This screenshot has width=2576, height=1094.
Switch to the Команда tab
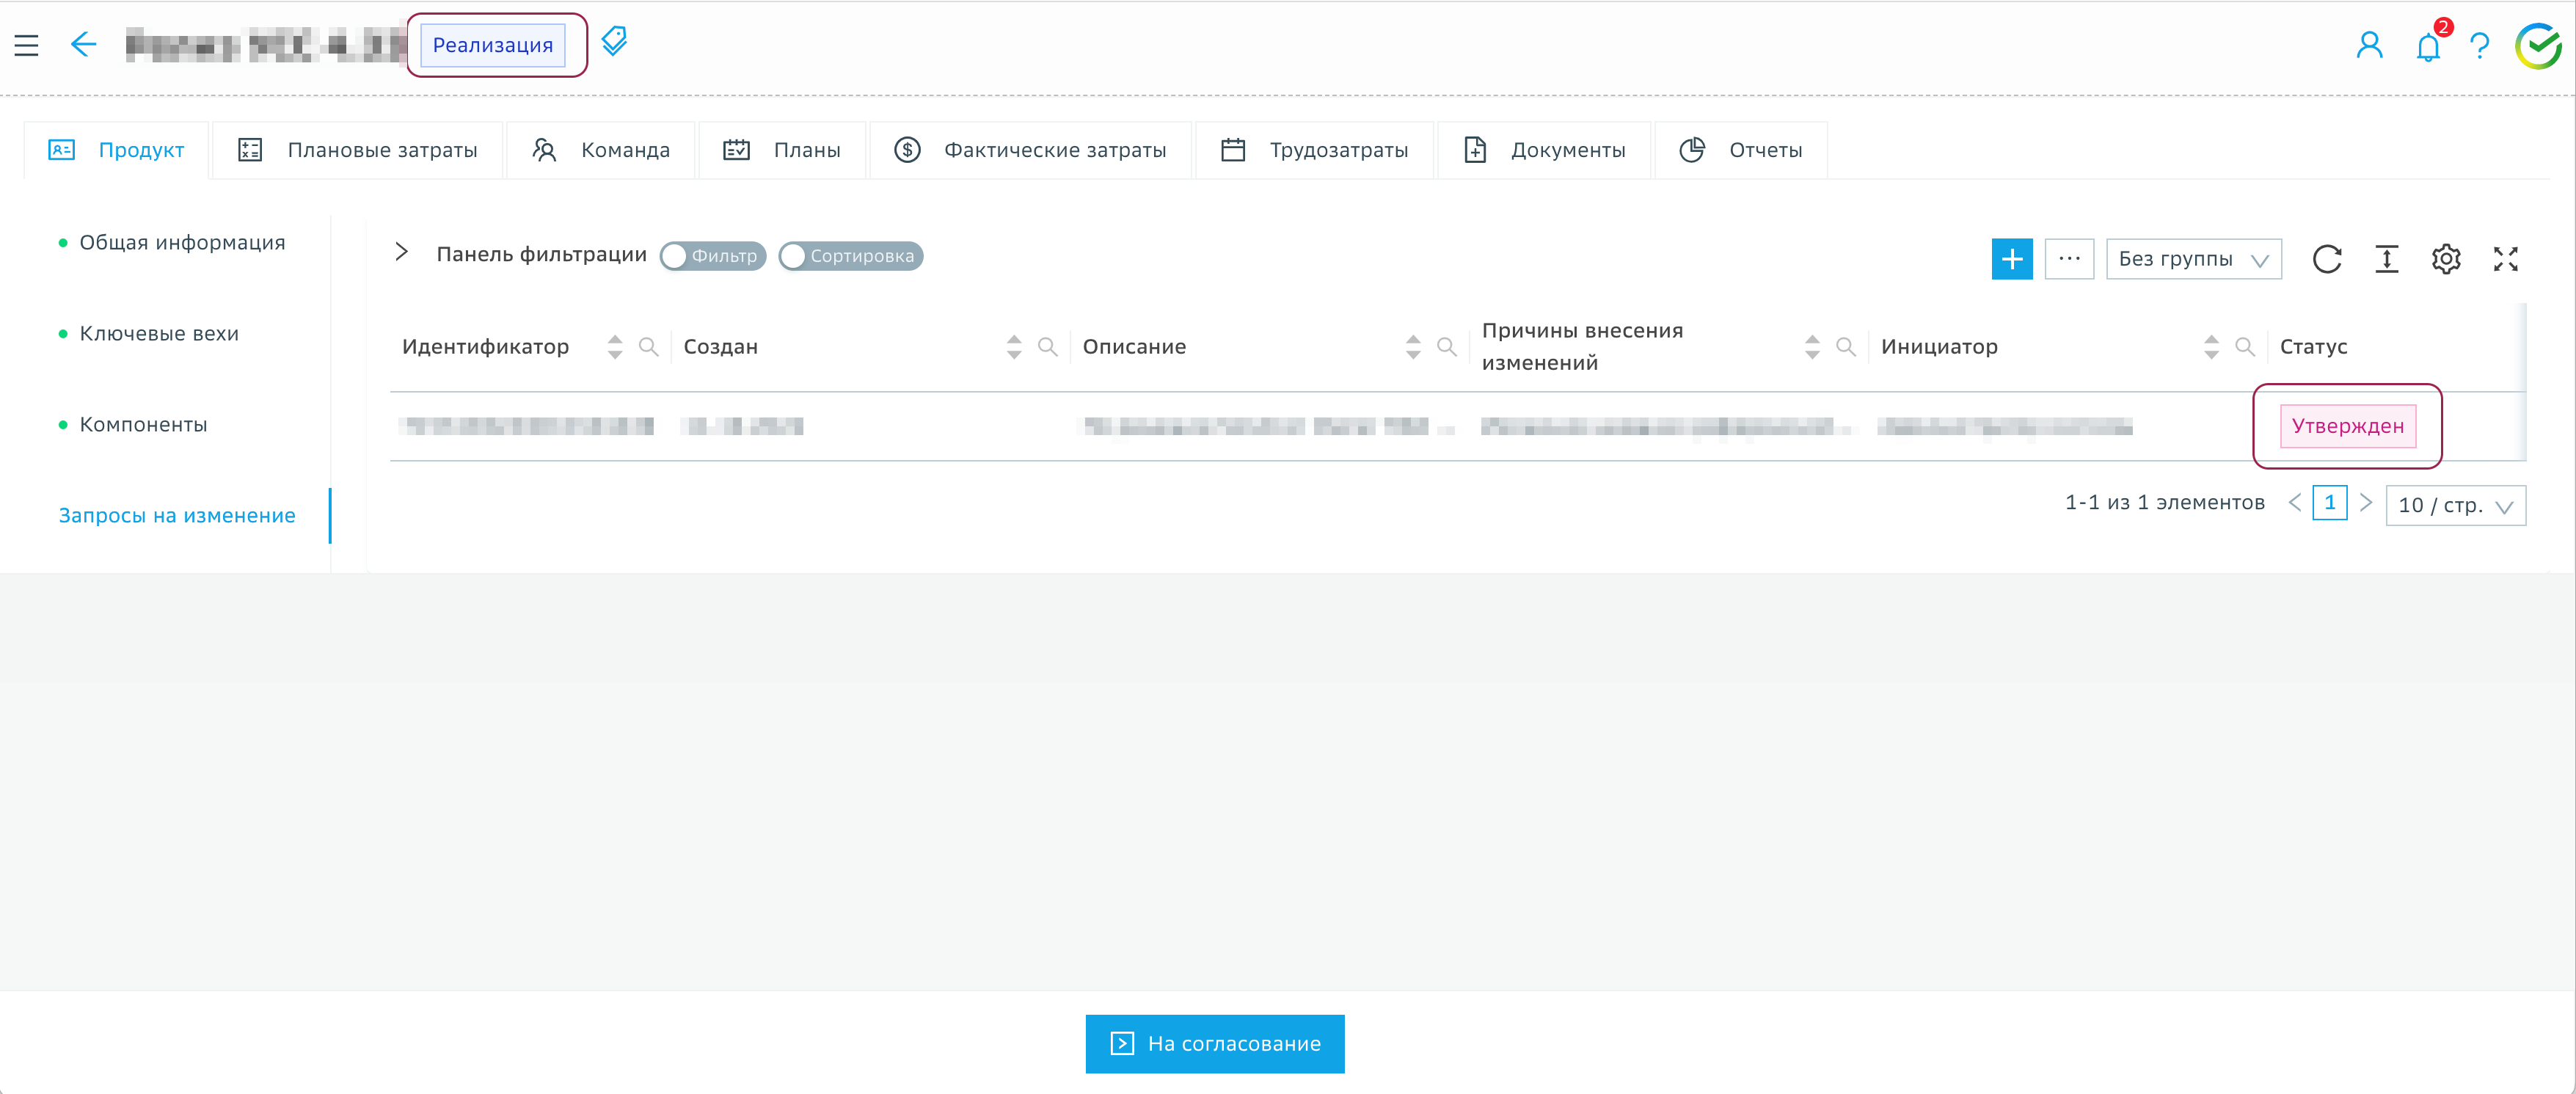click(602, 150)
